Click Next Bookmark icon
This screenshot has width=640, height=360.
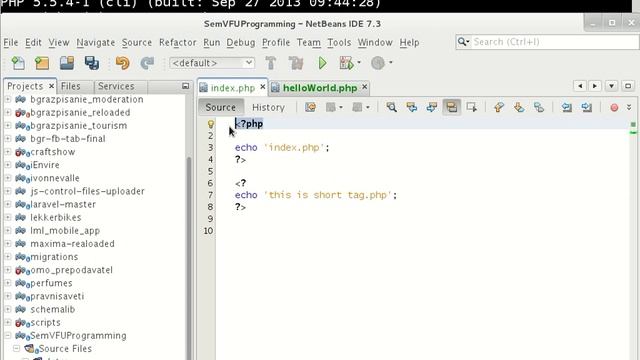coord(519,107)
